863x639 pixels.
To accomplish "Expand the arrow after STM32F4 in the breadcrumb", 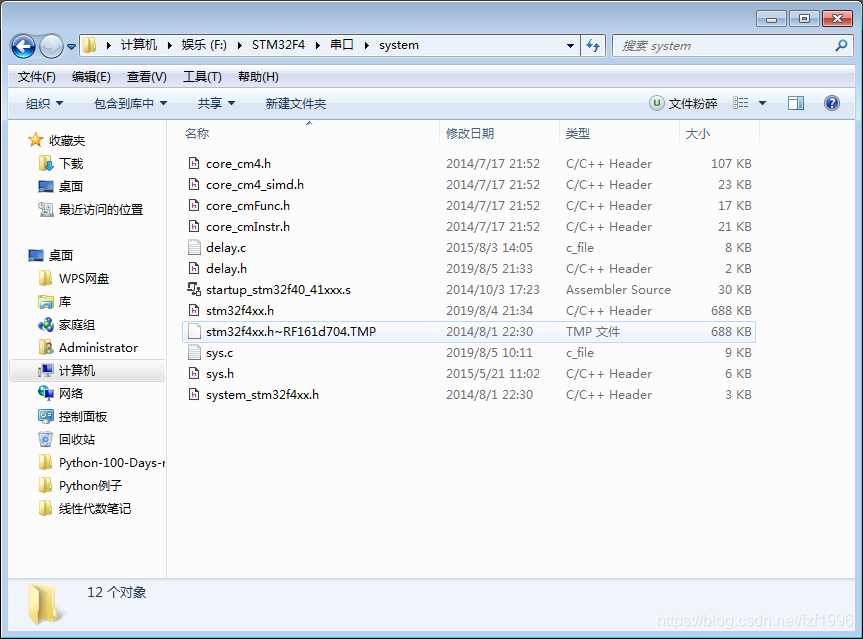I will tap(318, 46).
